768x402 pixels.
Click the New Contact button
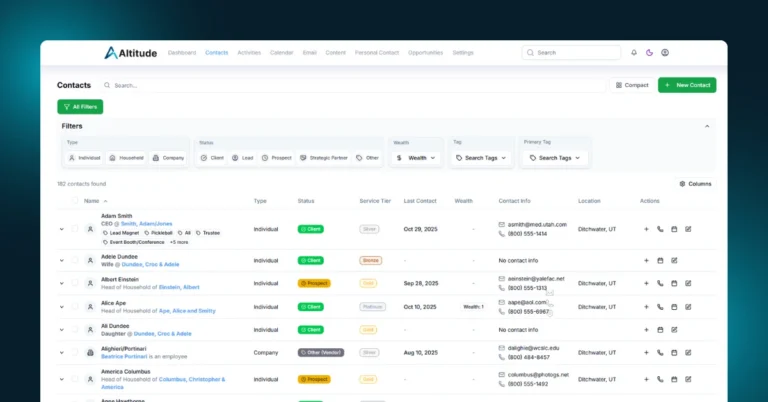pyautogui.click(x=686, y=85)
